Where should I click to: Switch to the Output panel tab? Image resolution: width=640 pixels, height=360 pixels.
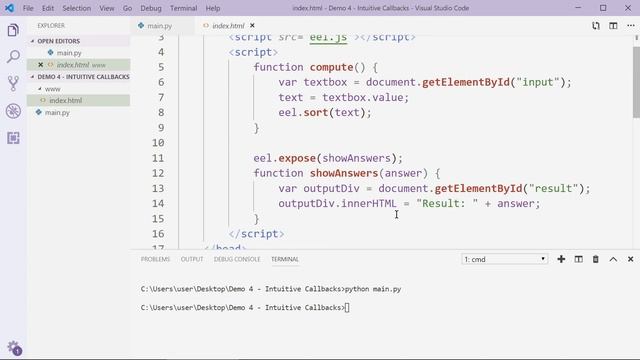coord(192,259)
